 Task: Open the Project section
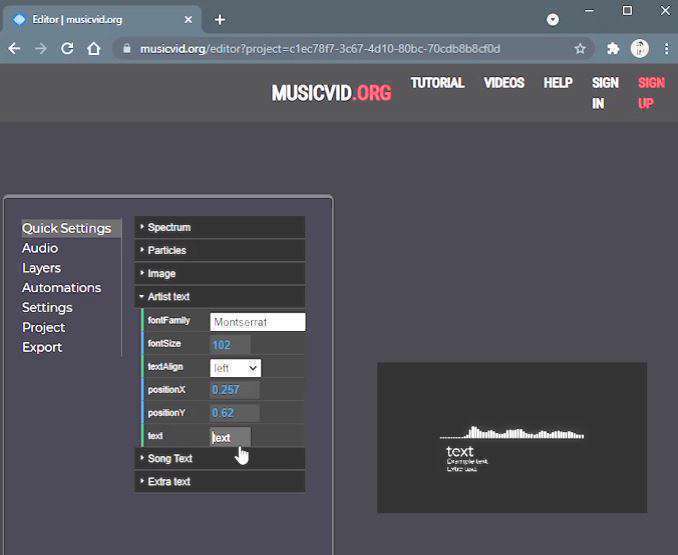click(43, 328)
